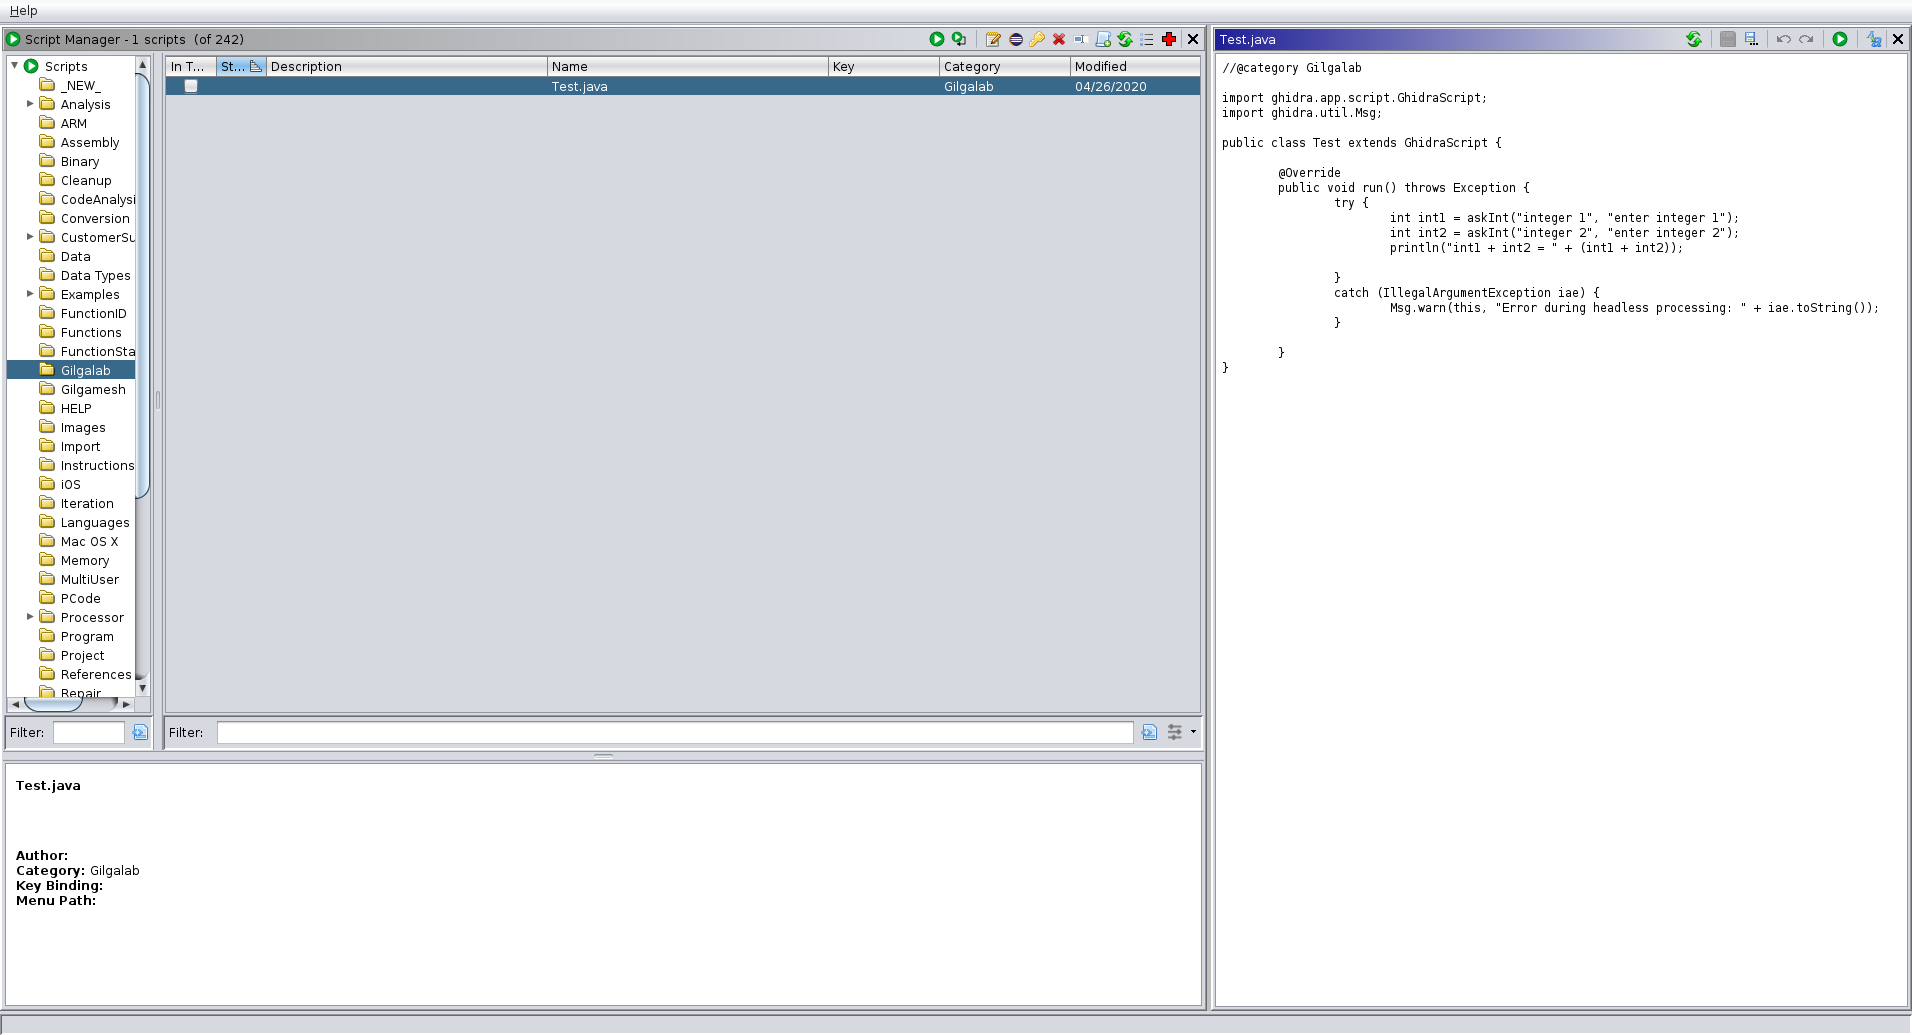Select the HELP folder
This screenshot has height=1035, width=1912.
point(75,408)
